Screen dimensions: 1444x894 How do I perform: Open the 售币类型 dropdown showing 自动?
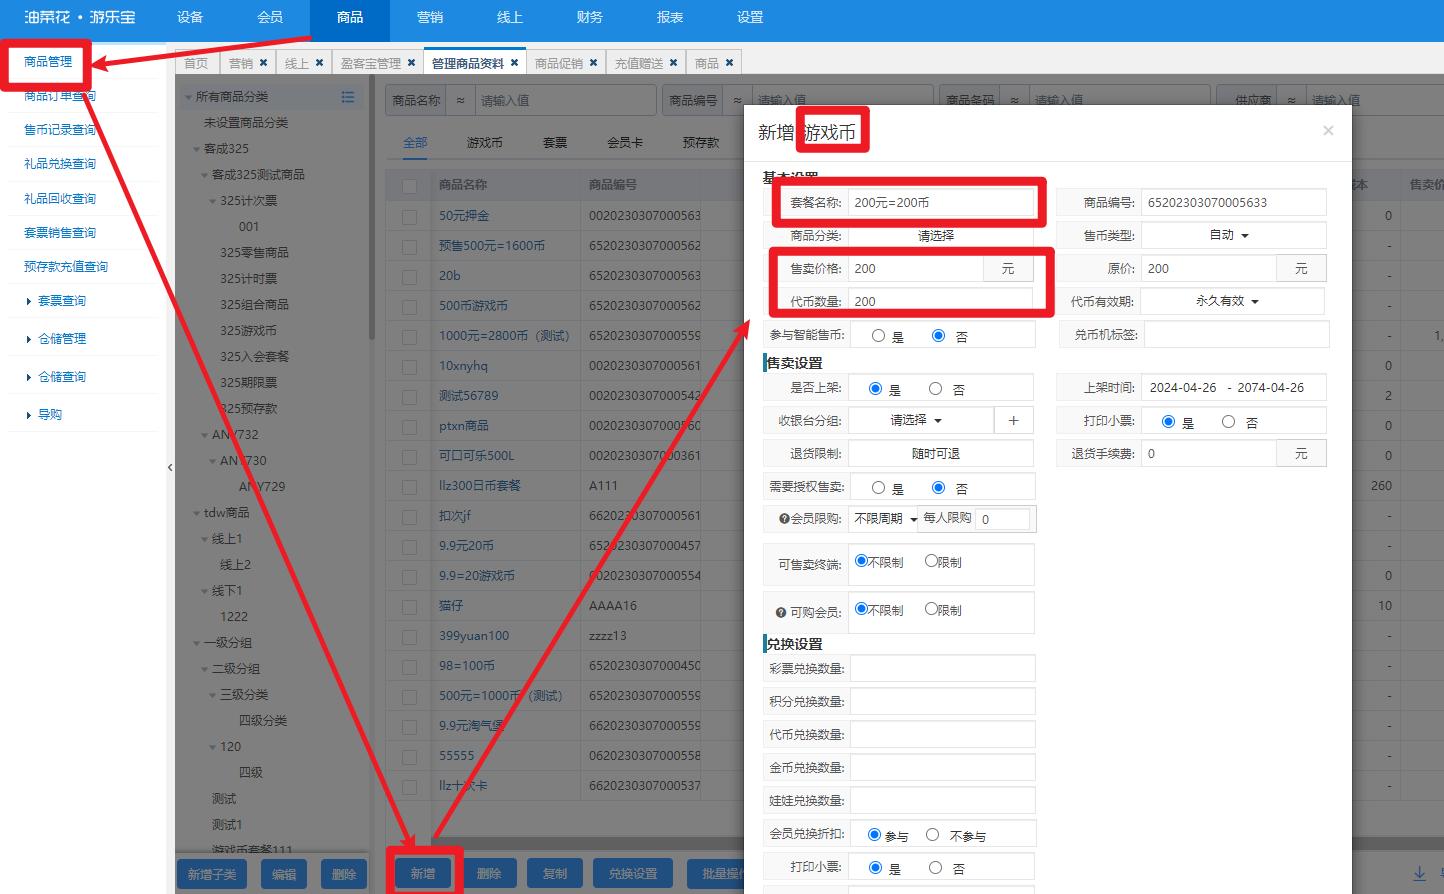[1234, 235]
